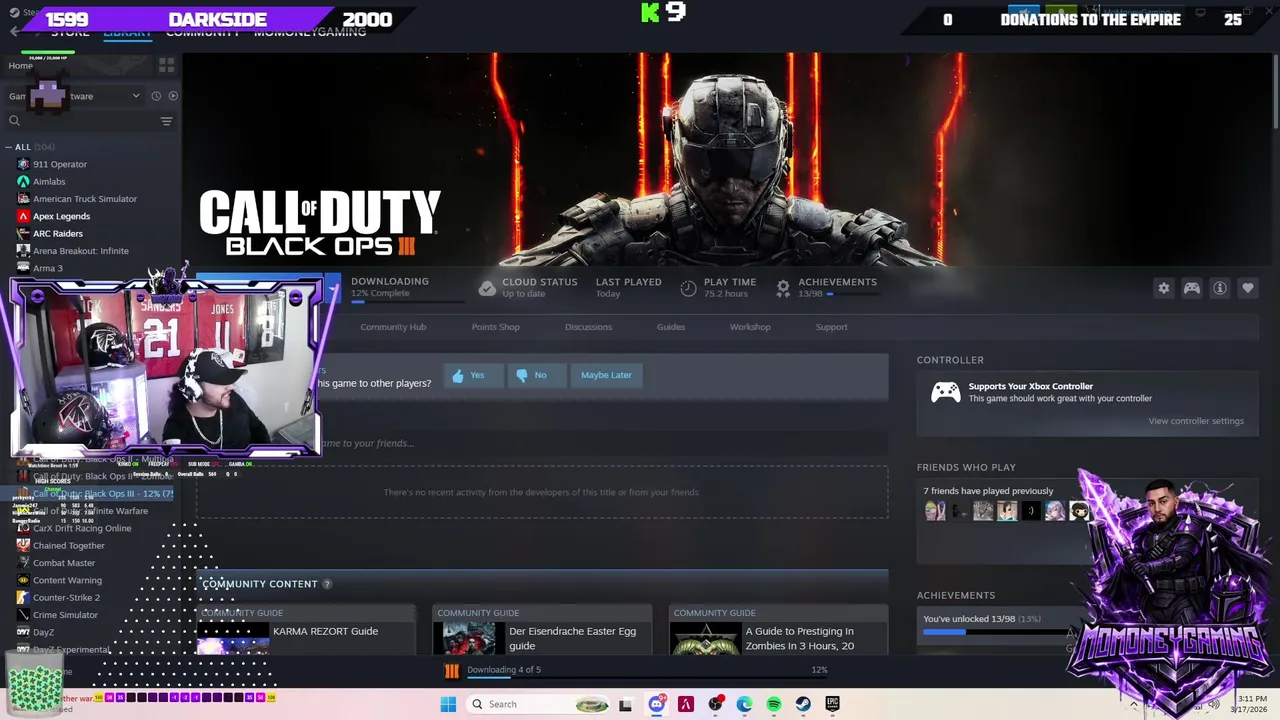Select Content Warning in library list
Viewport: 1280px width, 720px height.
[67, 580]
